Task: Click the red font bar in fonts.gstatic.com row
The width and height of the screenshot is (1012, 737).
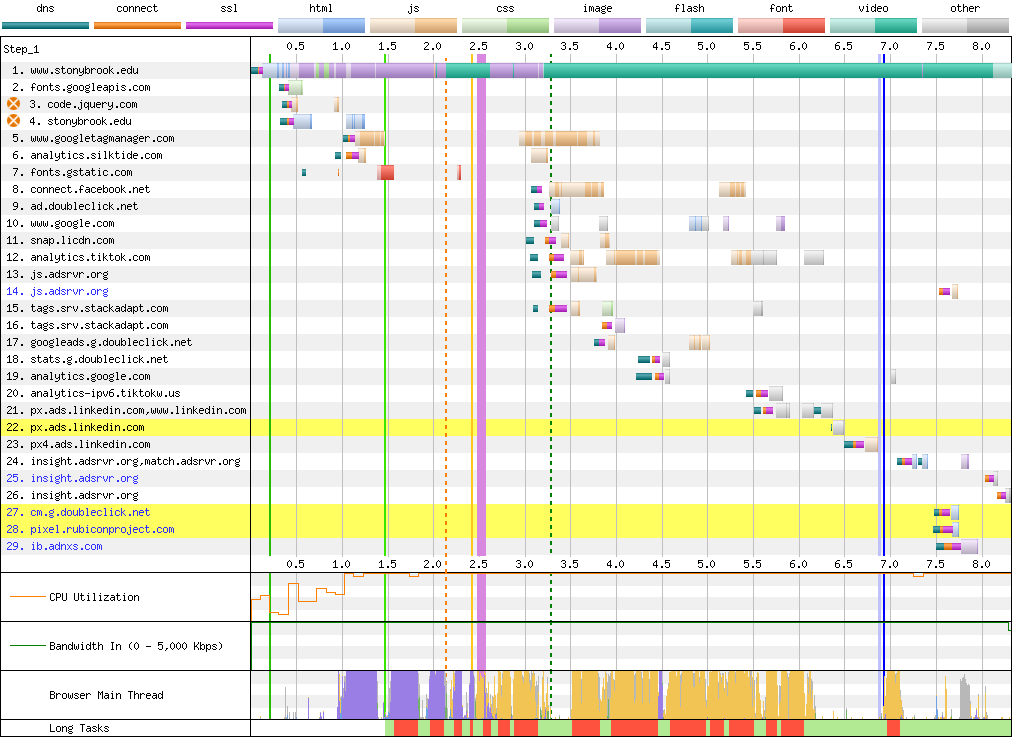Action: click(386, 172)
